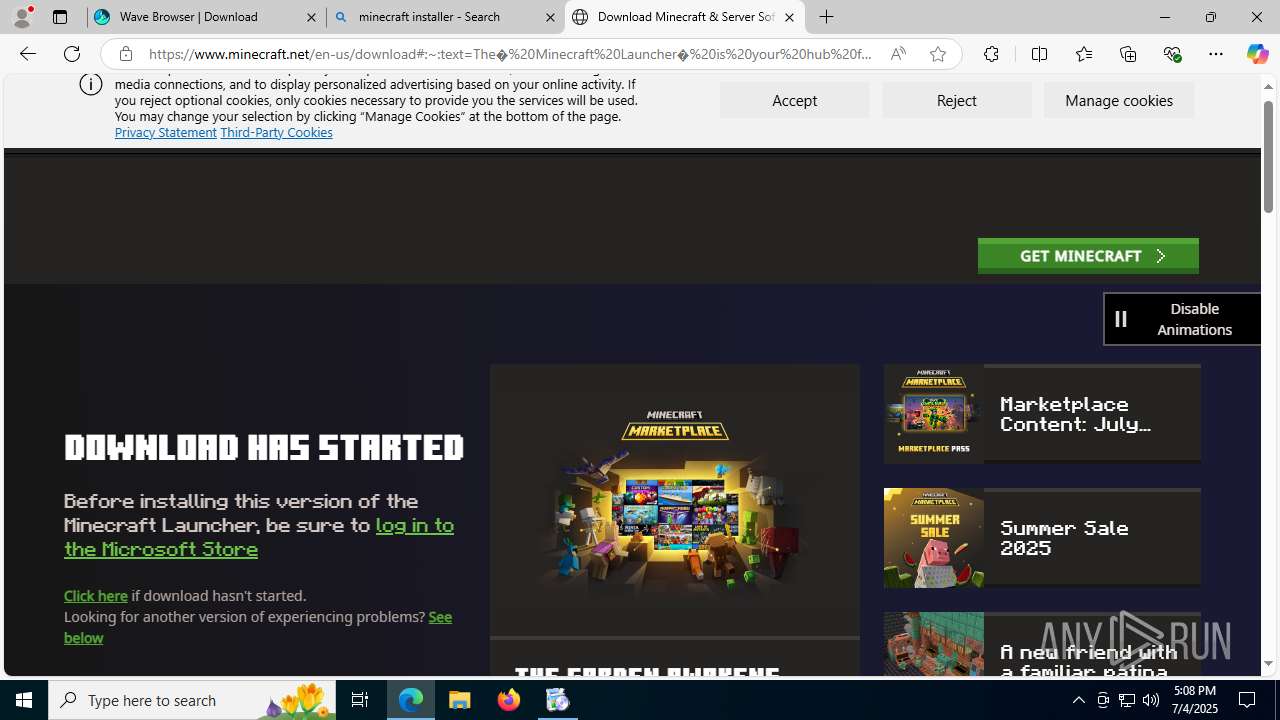This screenshot has width=1280, height=720.
Task: Click the GET MINECRAFT green button
Action: coord(1088,256)
